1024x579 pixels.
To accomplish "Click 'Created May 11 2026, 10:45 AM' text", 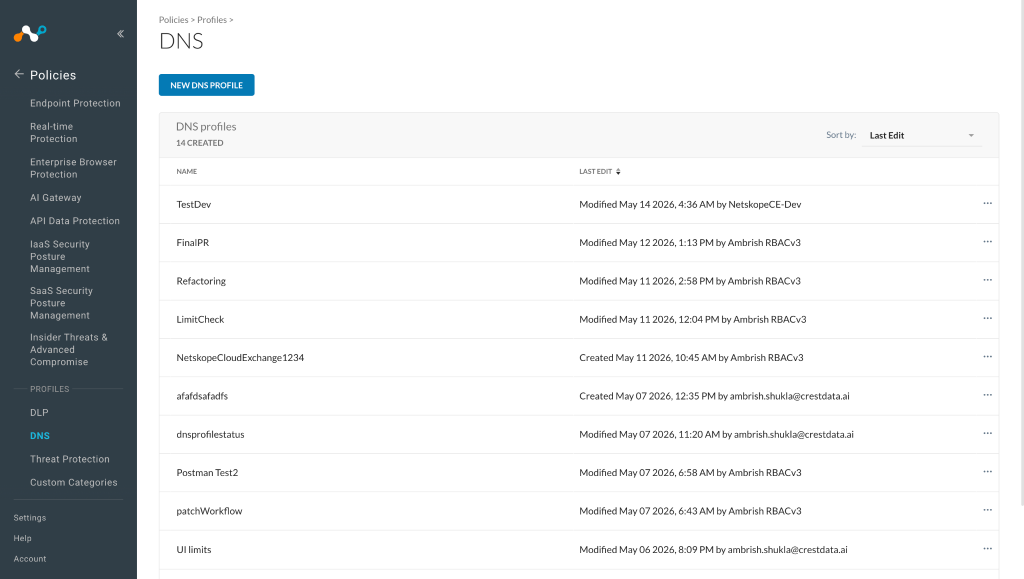I will [x=648, y=358].
